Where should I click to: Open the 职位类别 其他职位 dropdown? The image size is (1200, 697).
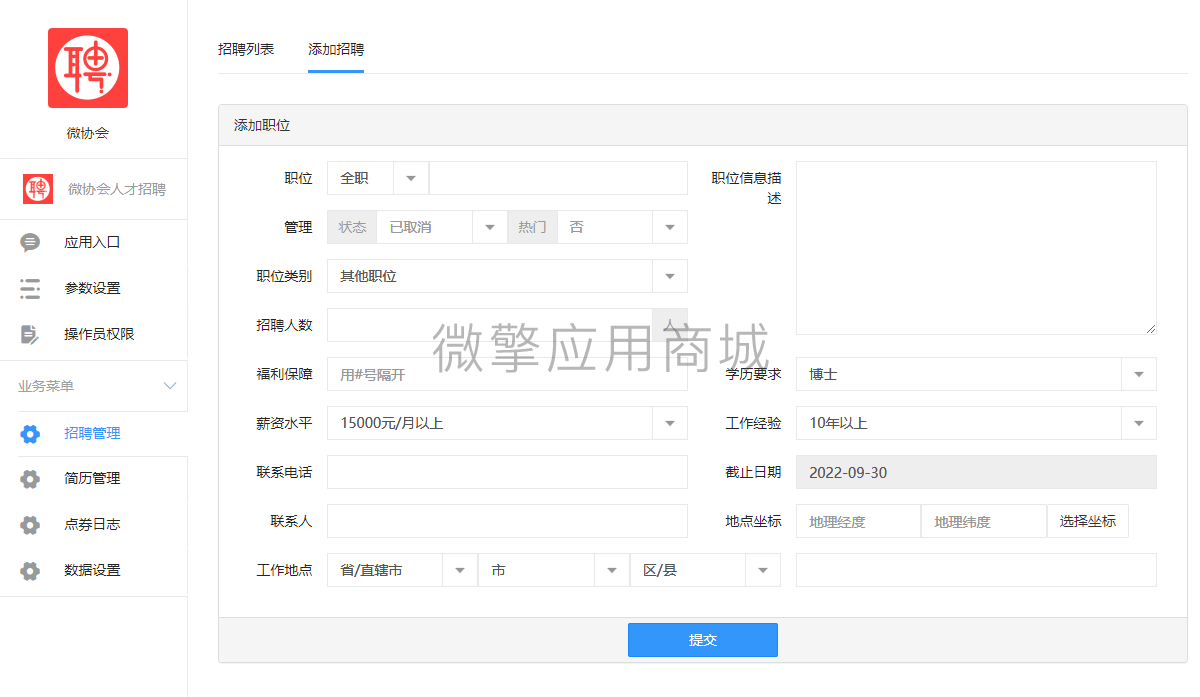pyautogui.click(x=507, y=276)
